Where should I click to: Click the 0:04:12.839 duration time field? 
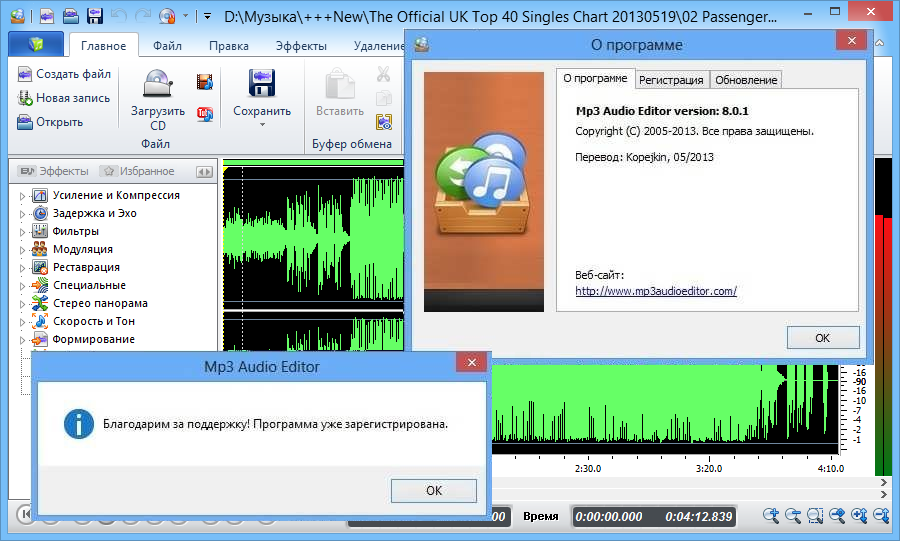pos(699,517)
